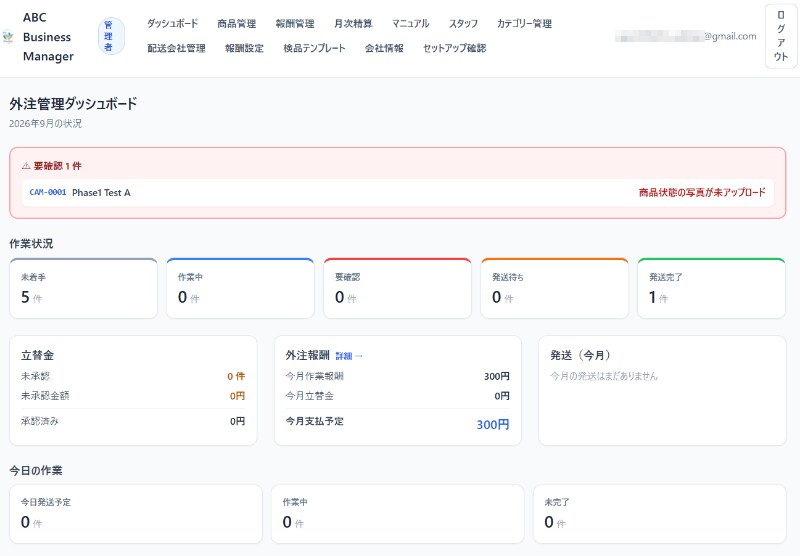
Task: Open the 発送完了 1 件 status card
Action: coord(712,288)
